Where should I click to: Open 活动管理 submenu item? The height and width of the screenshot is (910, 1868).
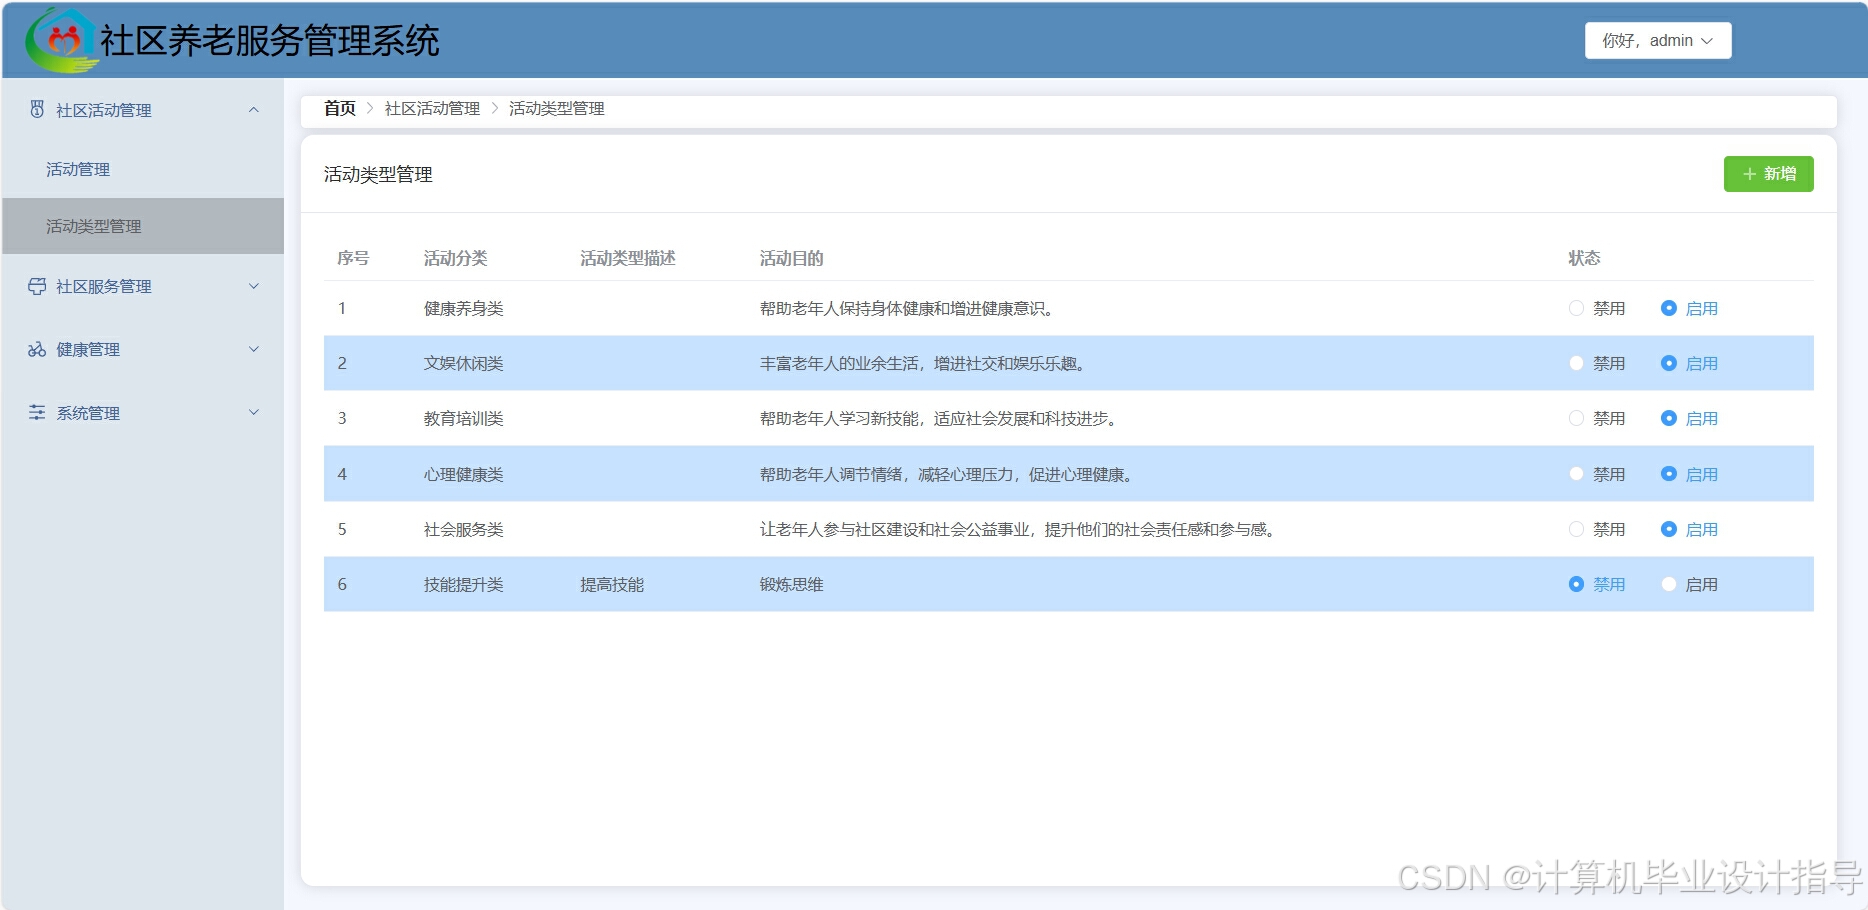[x=143, y=169]
